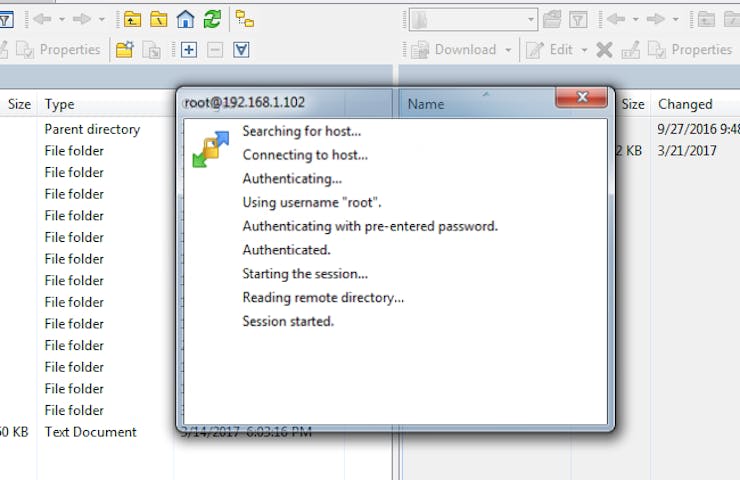Click the remote rename icon
The image size is (740, 480).
(x=631, y=50)
